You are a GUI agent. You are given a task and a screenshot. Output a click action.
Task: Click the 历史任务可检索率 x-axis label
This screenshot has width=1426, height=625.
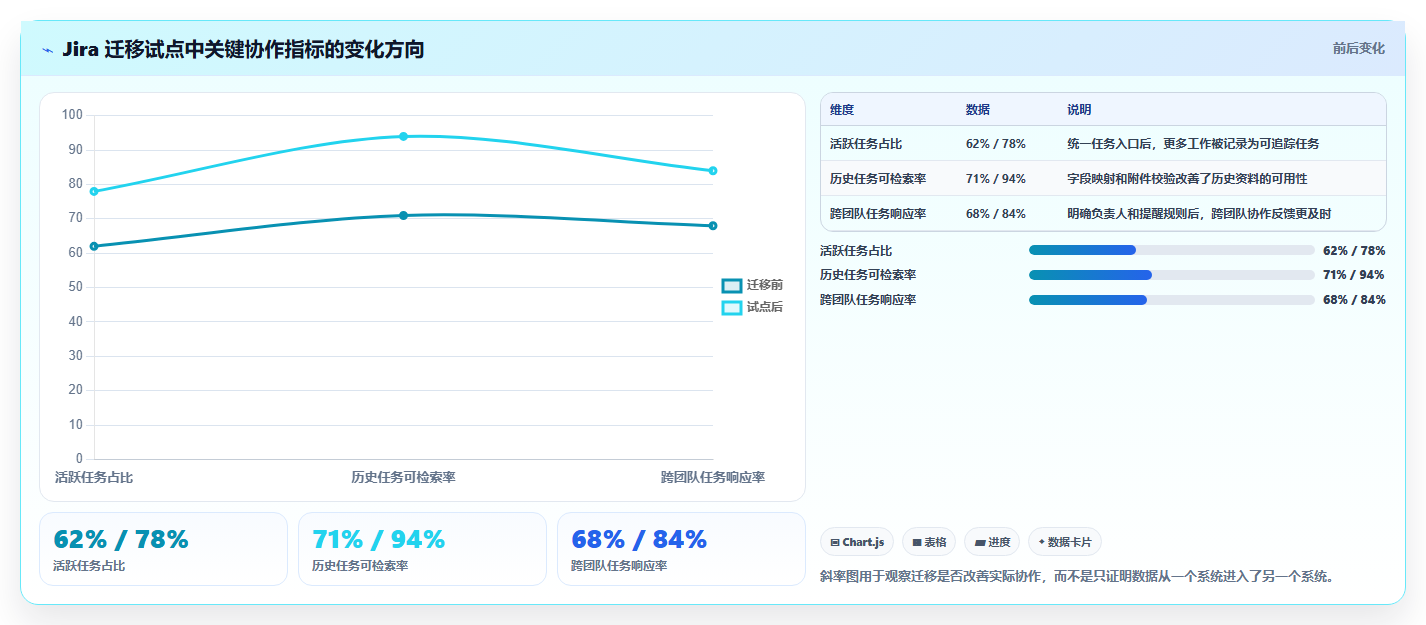point(403,478)
